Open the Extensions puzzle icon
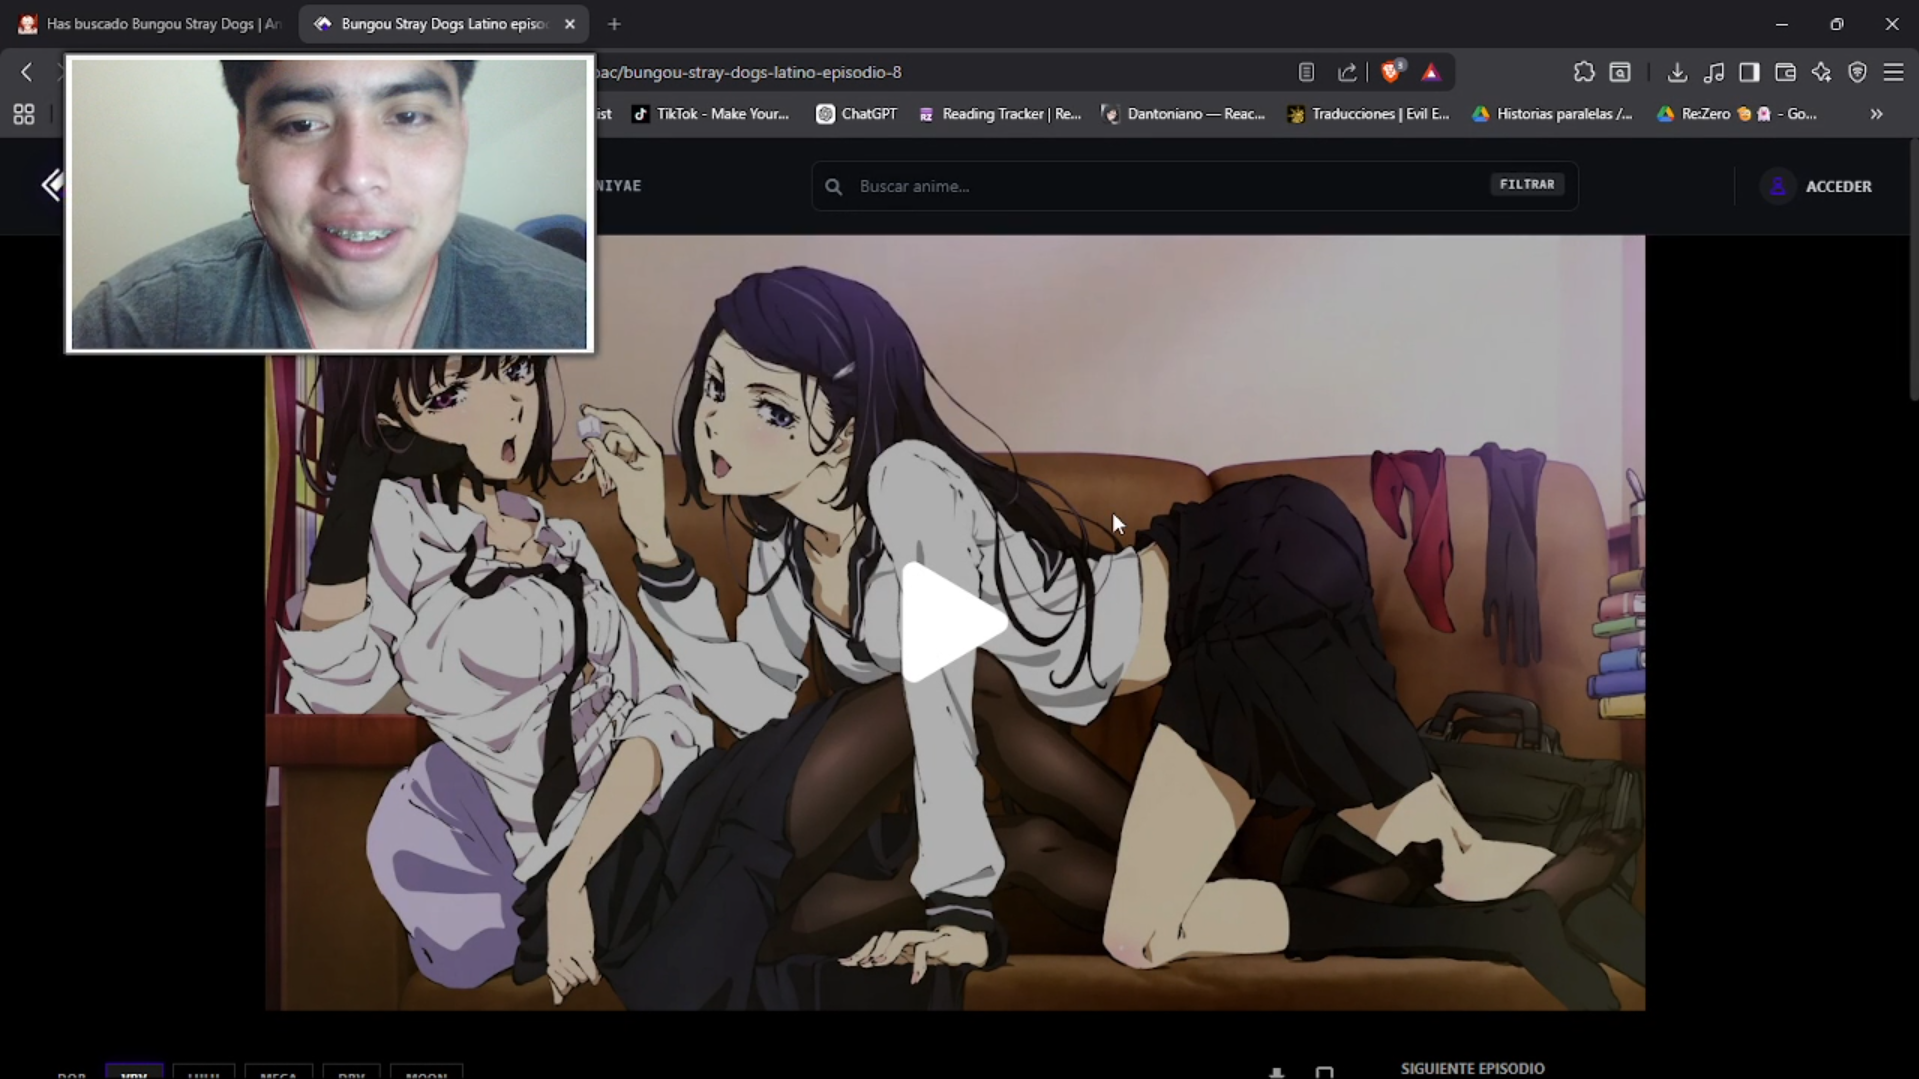This screenshot has width=1919, height=1079. pos(1584,72)
